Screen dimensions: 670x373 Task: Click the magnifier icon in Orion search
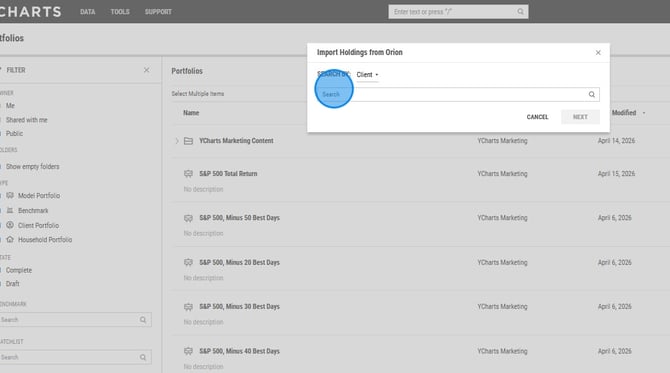click(x=591, y=94)
